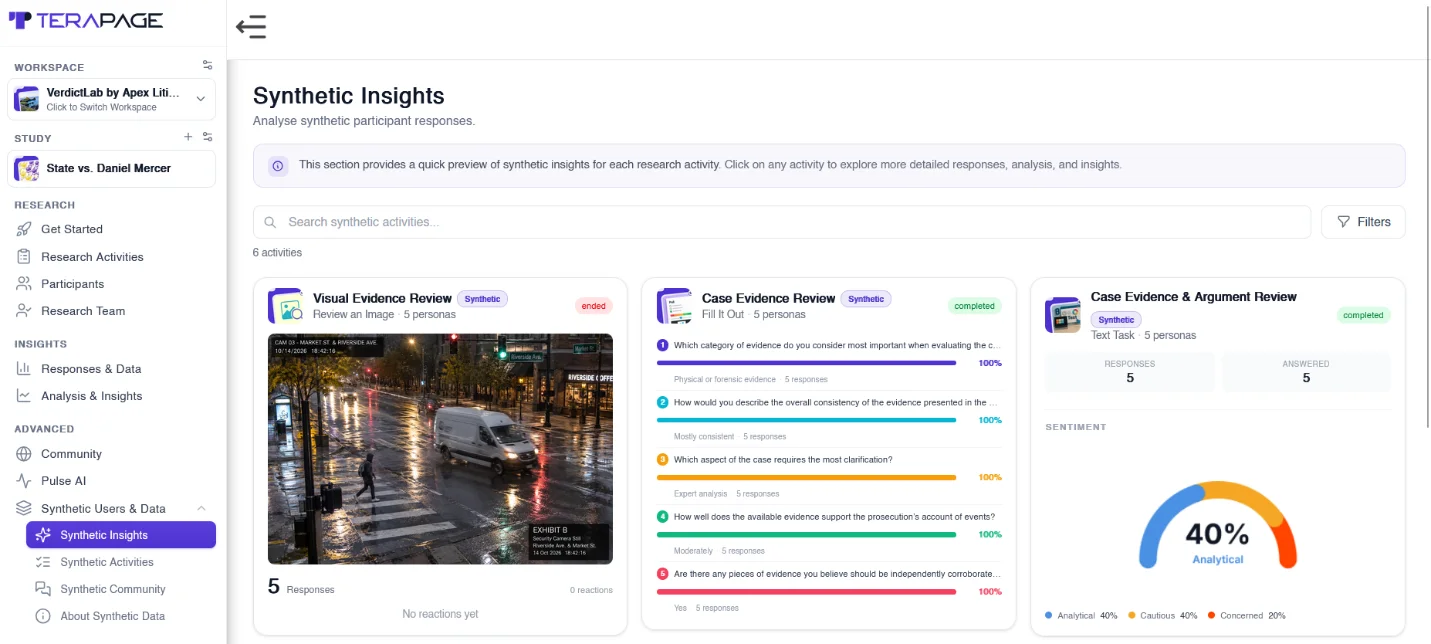Viewport: 1431px width, 644px height.
Task: Click the Synthetic Activities checklist icon
Action: [43, 562]
